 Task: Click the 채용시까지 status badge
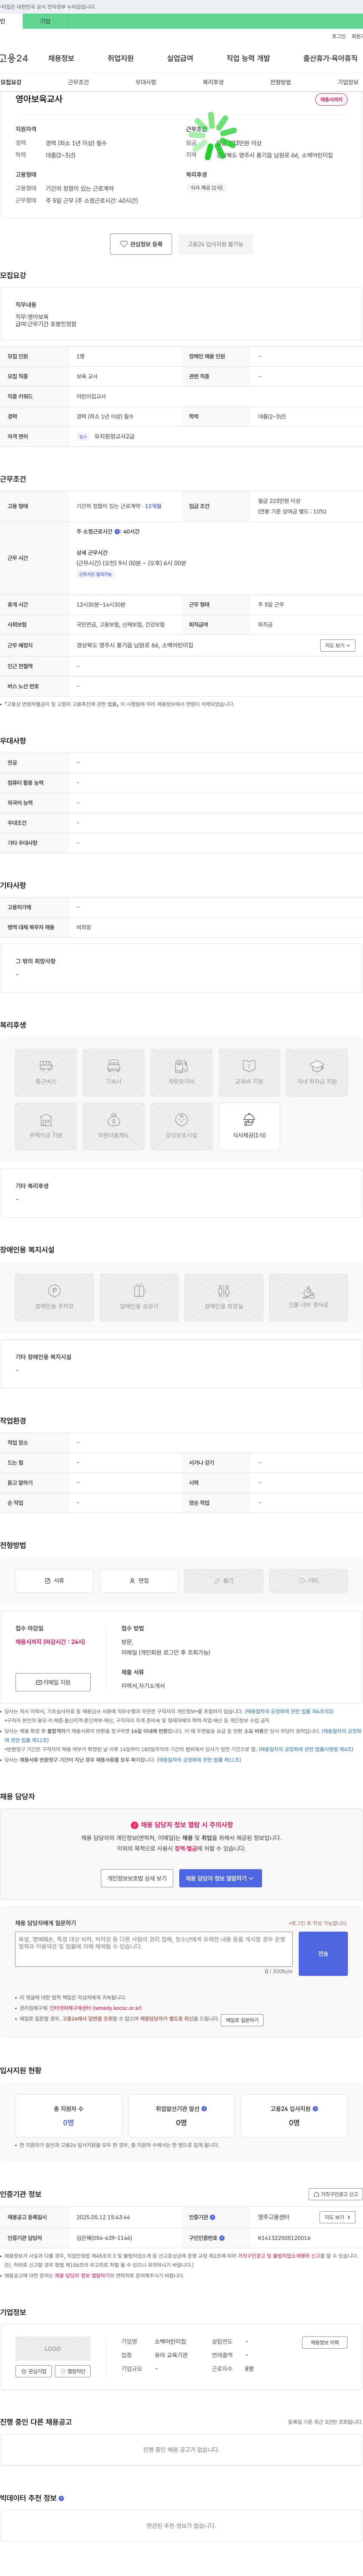331,100
